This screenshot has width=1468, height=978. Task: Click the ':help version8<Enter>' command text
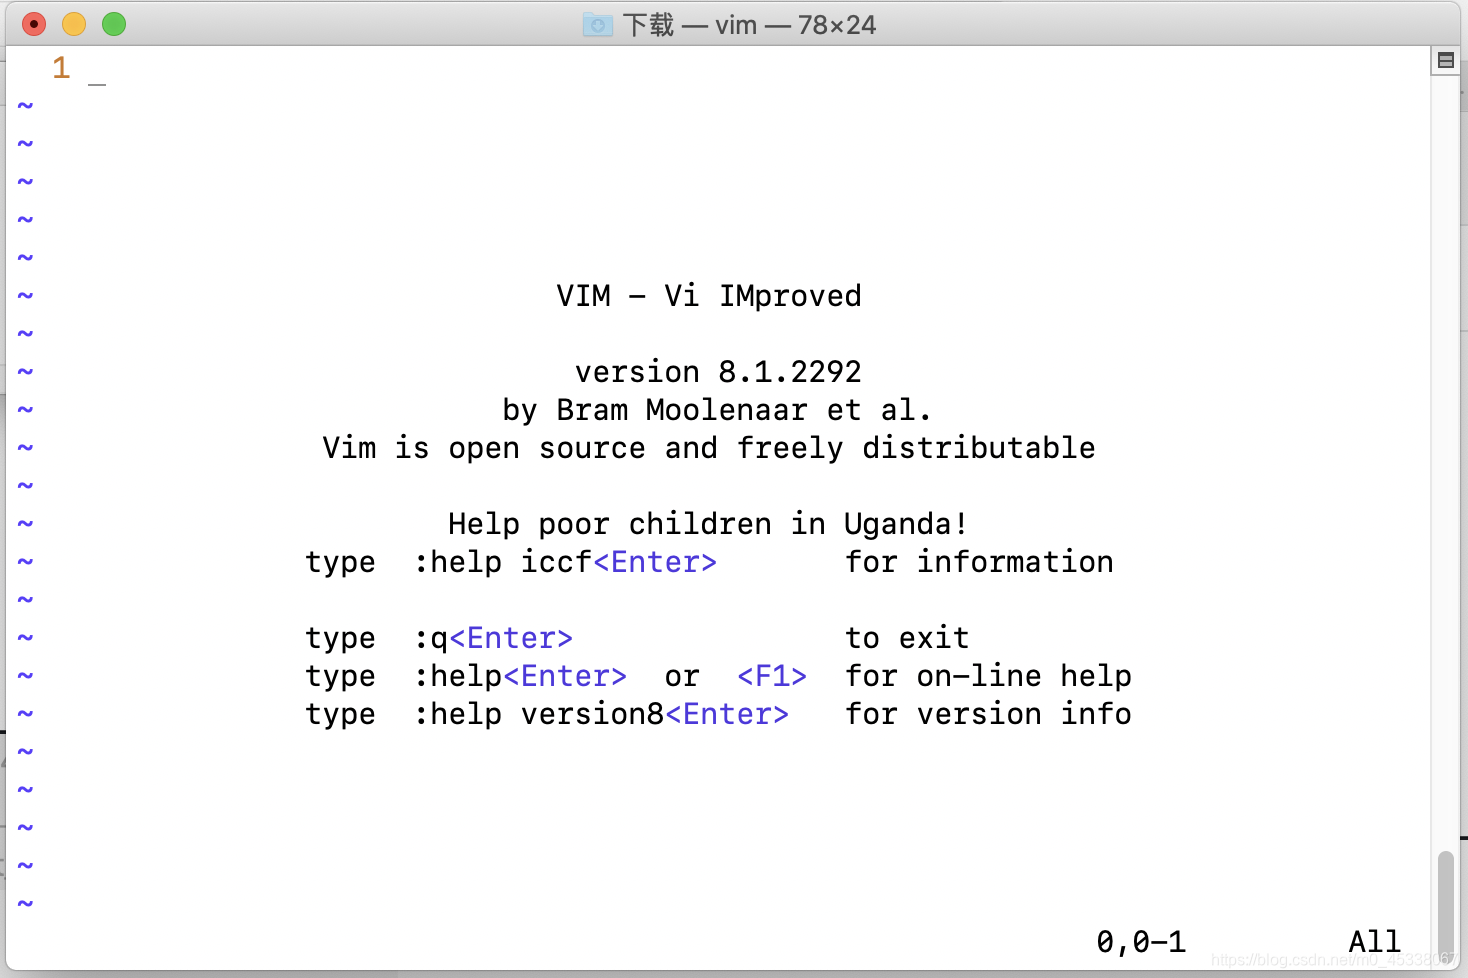pos(601,714)
